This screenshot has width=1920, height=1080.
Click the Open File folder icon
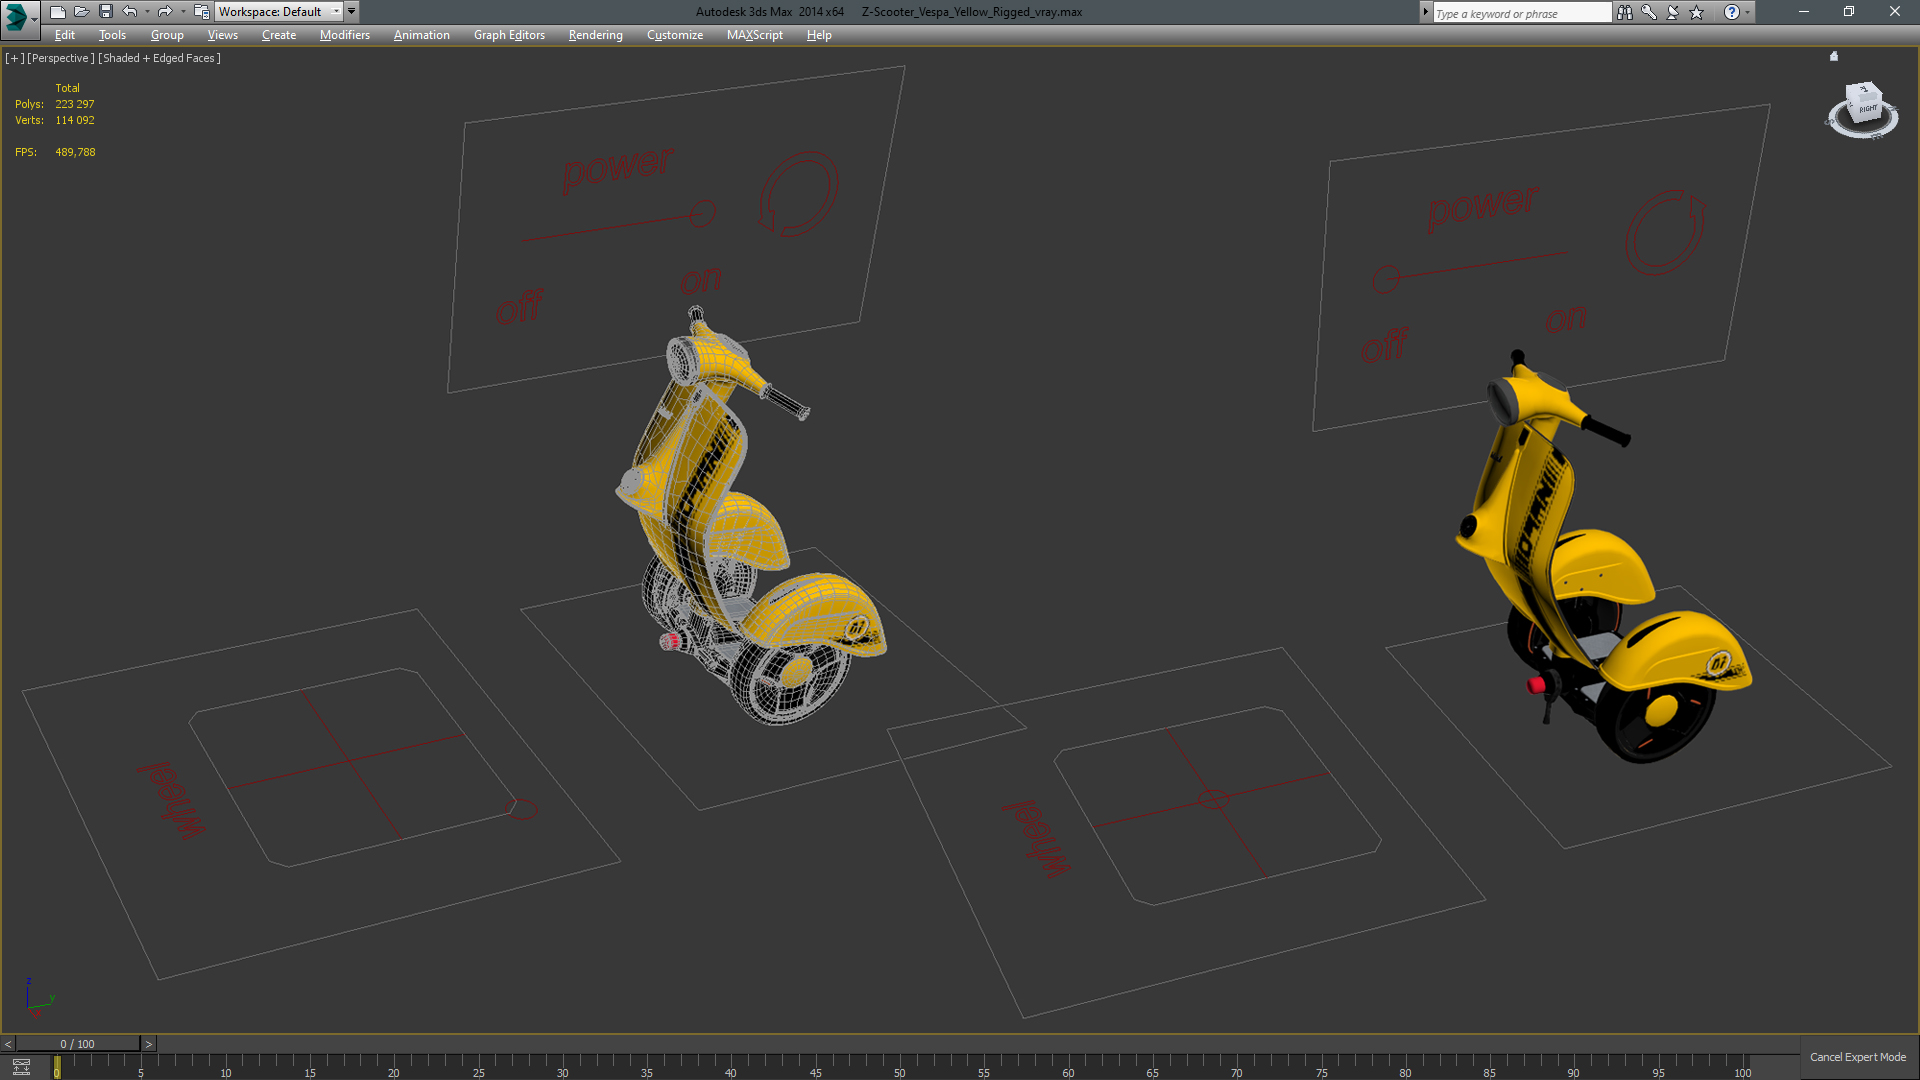point(81,12)
